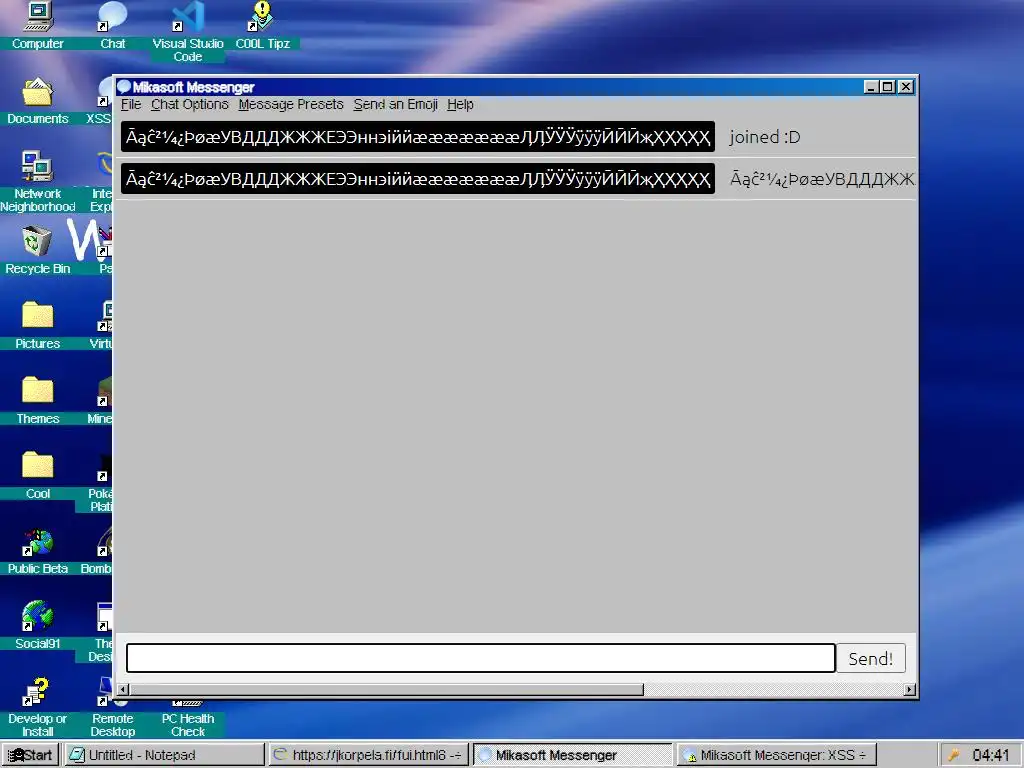This screenshot has height=768, width=1024.
Task: Maximize the Mikasoft Messenger window
Action: pyautogui.click(x=888, y=87)
